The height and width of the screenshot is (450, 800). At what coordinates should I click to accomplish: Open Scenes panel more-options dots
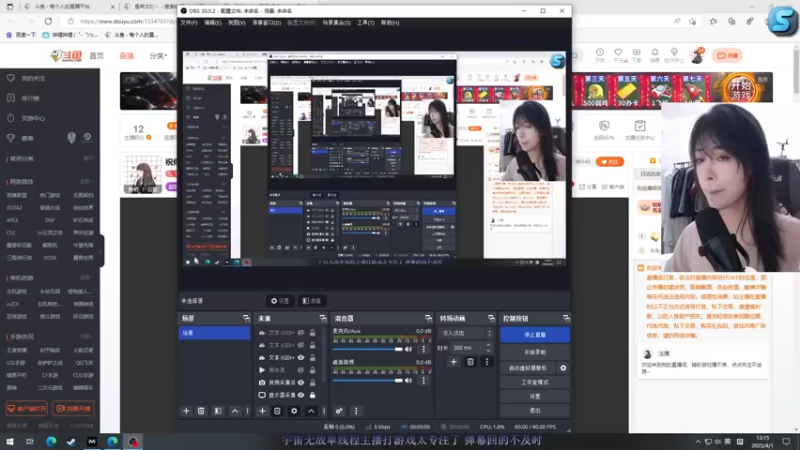pyautogui.click(x=247, y=411)
